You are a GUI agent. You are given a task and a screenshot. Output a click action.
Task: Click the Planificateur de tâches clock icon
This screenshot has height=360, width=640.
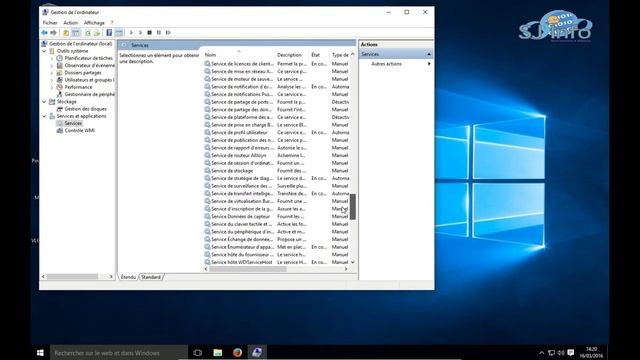[60, 58]
